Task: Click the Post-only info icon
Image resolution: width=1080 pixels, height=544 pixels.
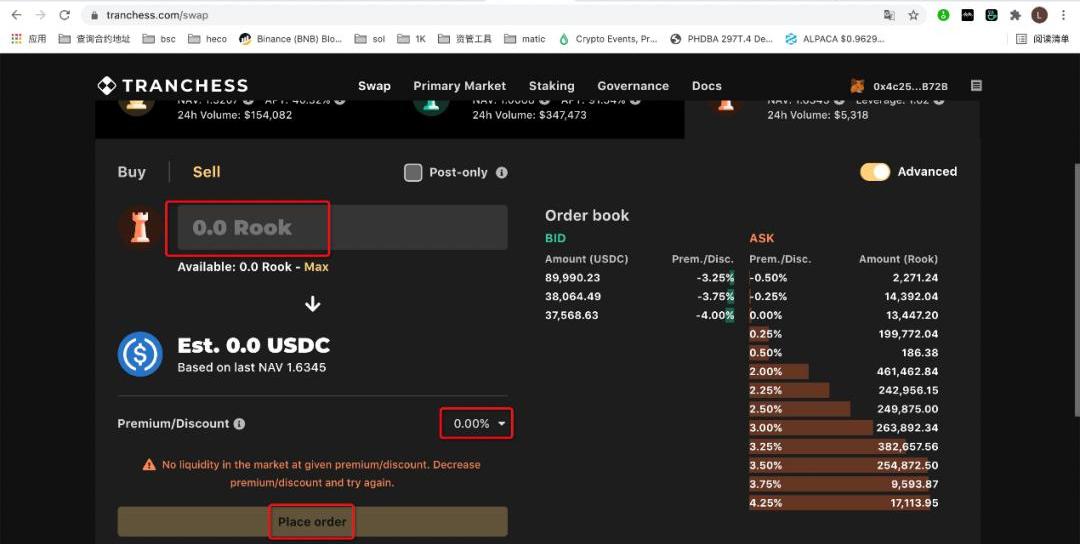Action: pyautogui.click(x=502, y=172)
